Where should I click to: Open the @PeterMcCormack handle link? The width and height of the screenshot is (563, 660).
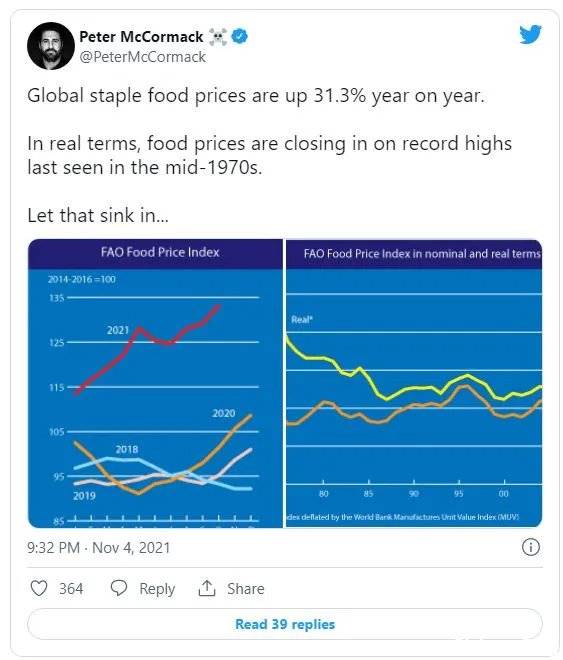point(143,57)
